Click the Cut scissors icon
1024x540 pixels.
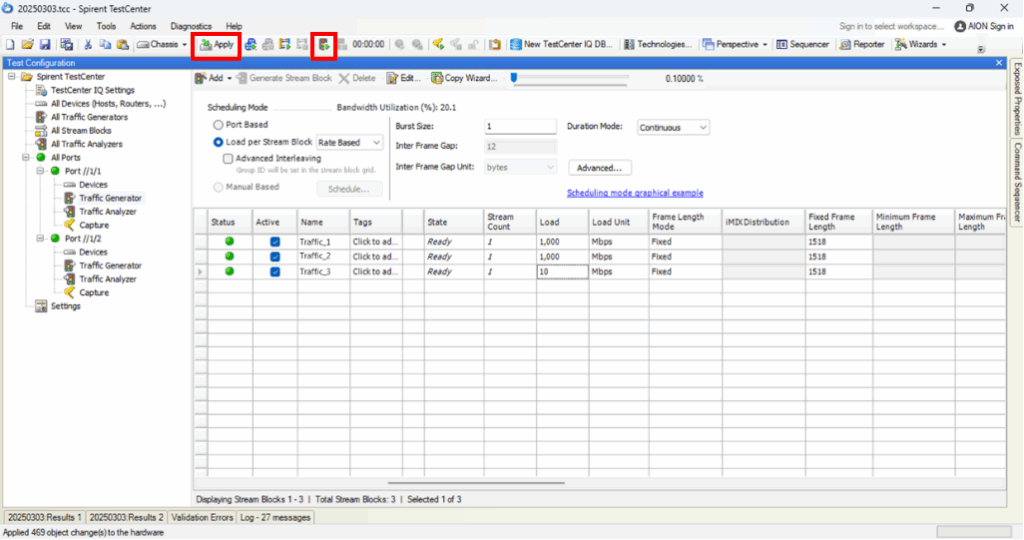pos(88,44)
